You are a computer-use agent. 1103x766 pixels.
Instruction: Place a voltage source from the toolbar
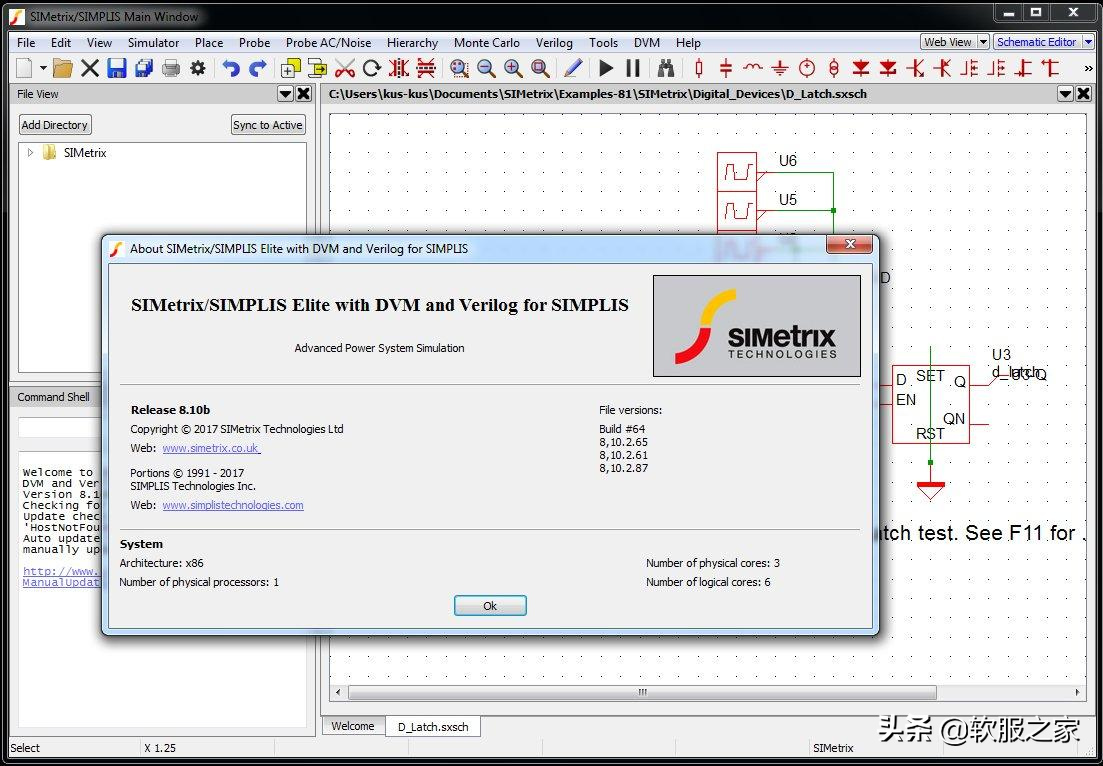[807, 68]
